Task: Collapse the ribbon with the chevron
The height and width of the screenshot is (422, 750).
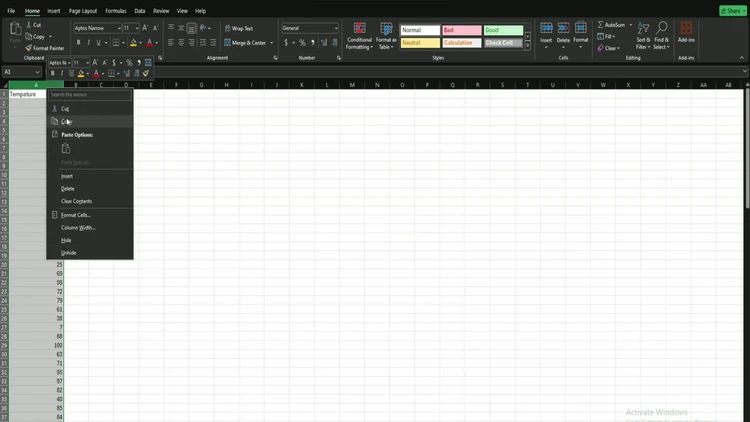Action: point(742,58)
